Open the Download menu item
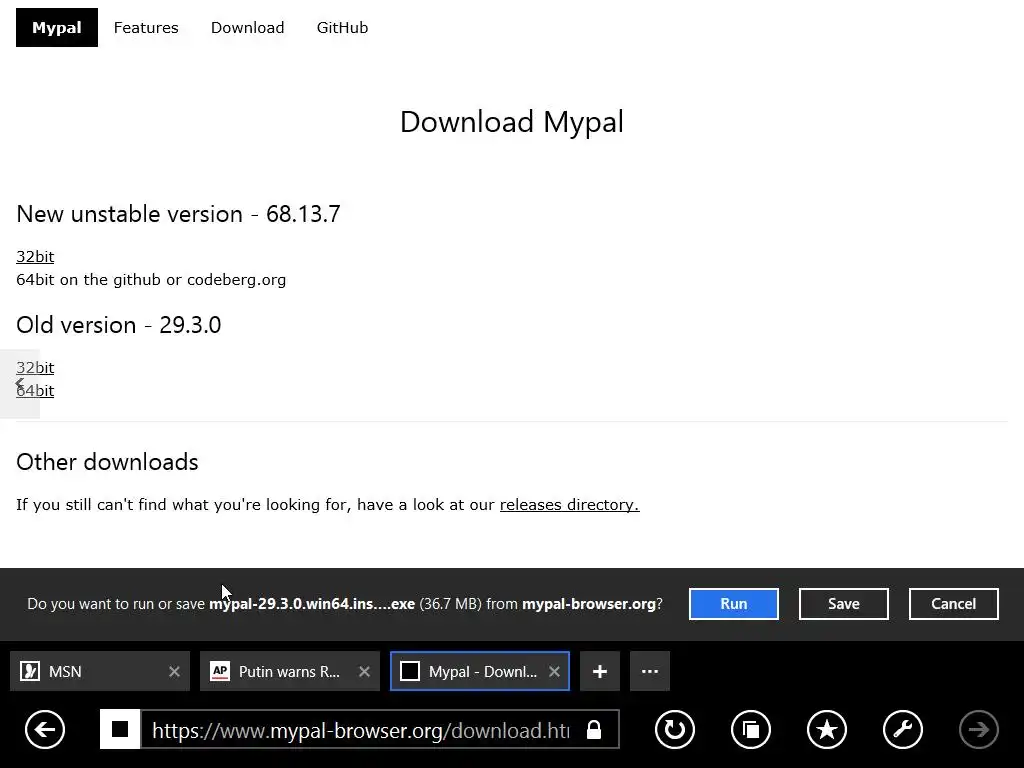 coord(248,27)
